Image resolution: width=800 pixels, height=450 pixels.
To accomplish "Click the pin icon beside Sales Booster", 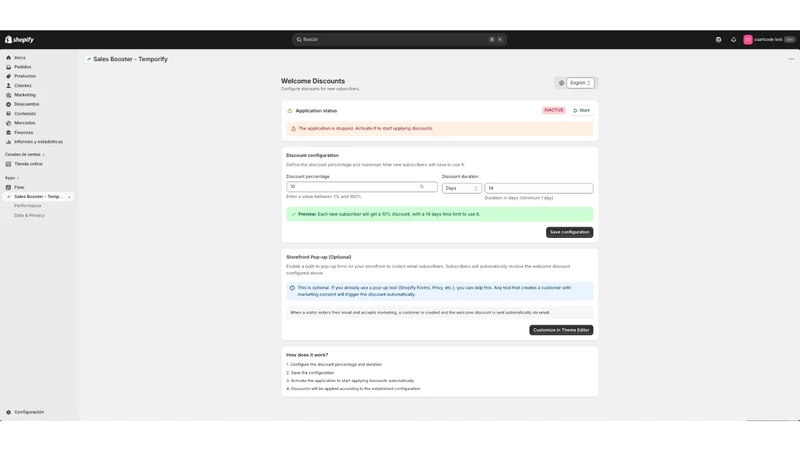I will coord(69,197).
